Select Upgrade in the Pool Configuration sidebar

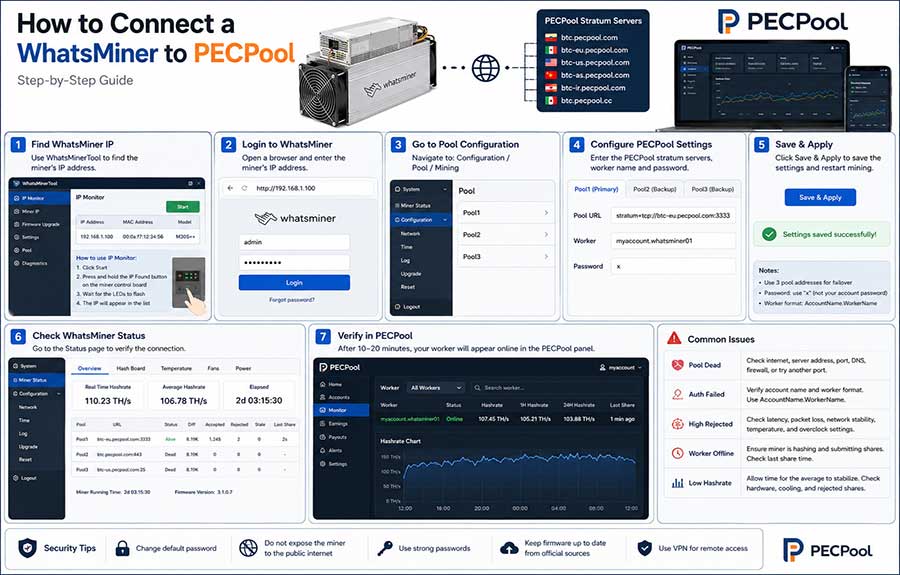pos(411,273)
